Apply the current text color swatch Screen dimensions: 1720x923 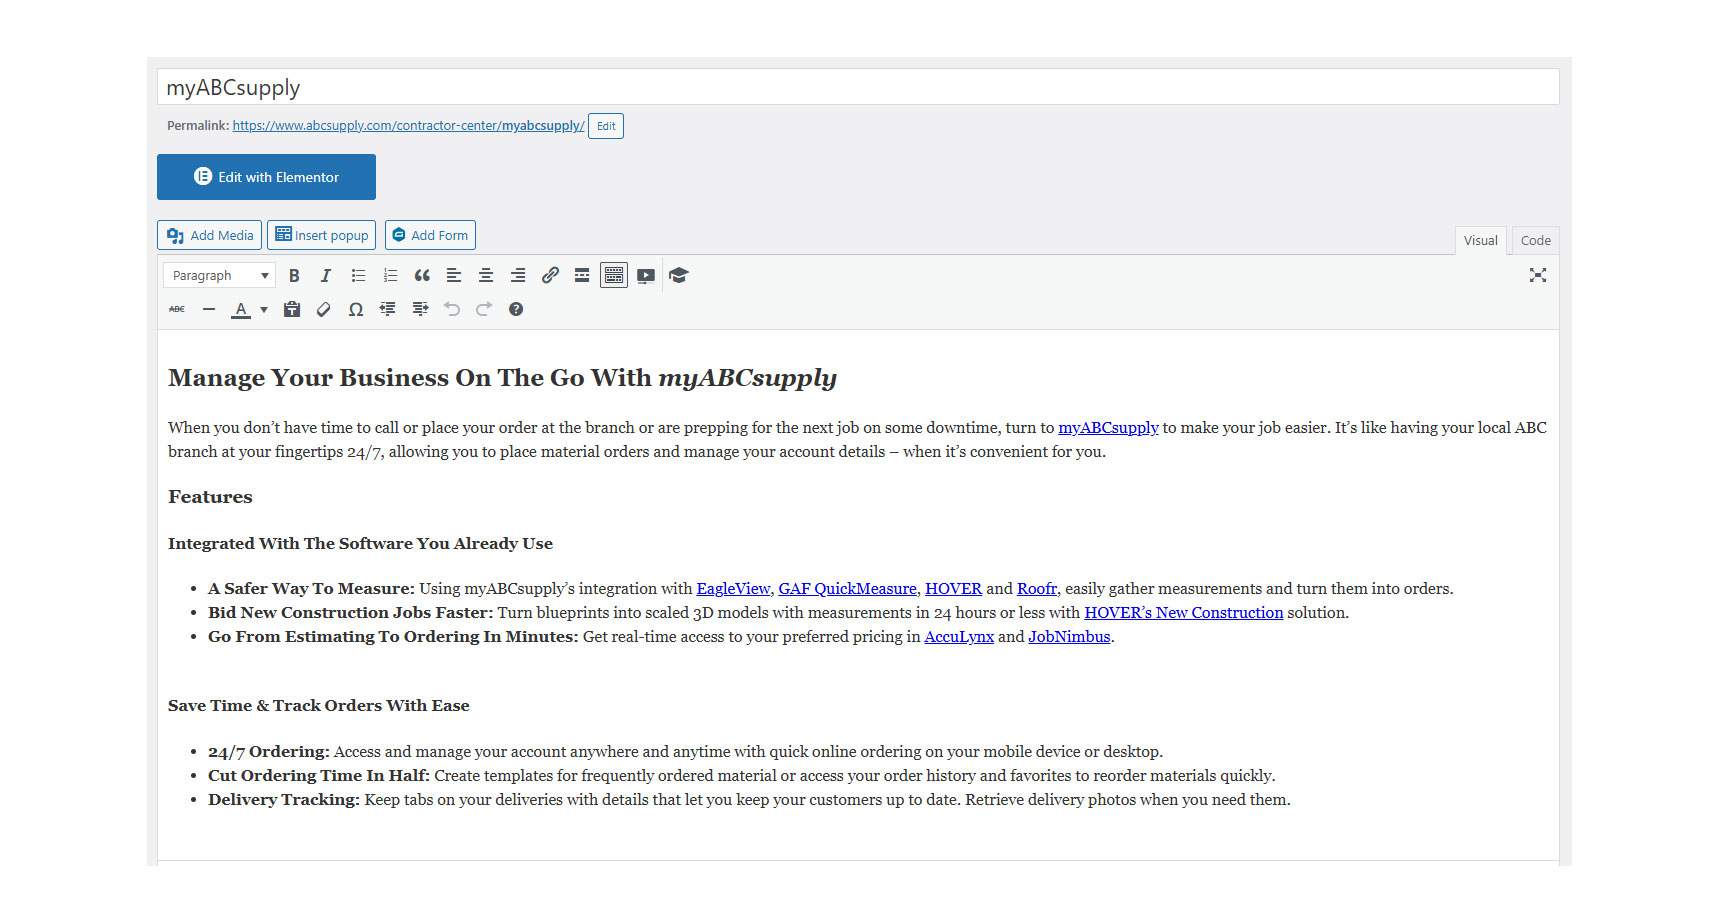pos(241,310)
